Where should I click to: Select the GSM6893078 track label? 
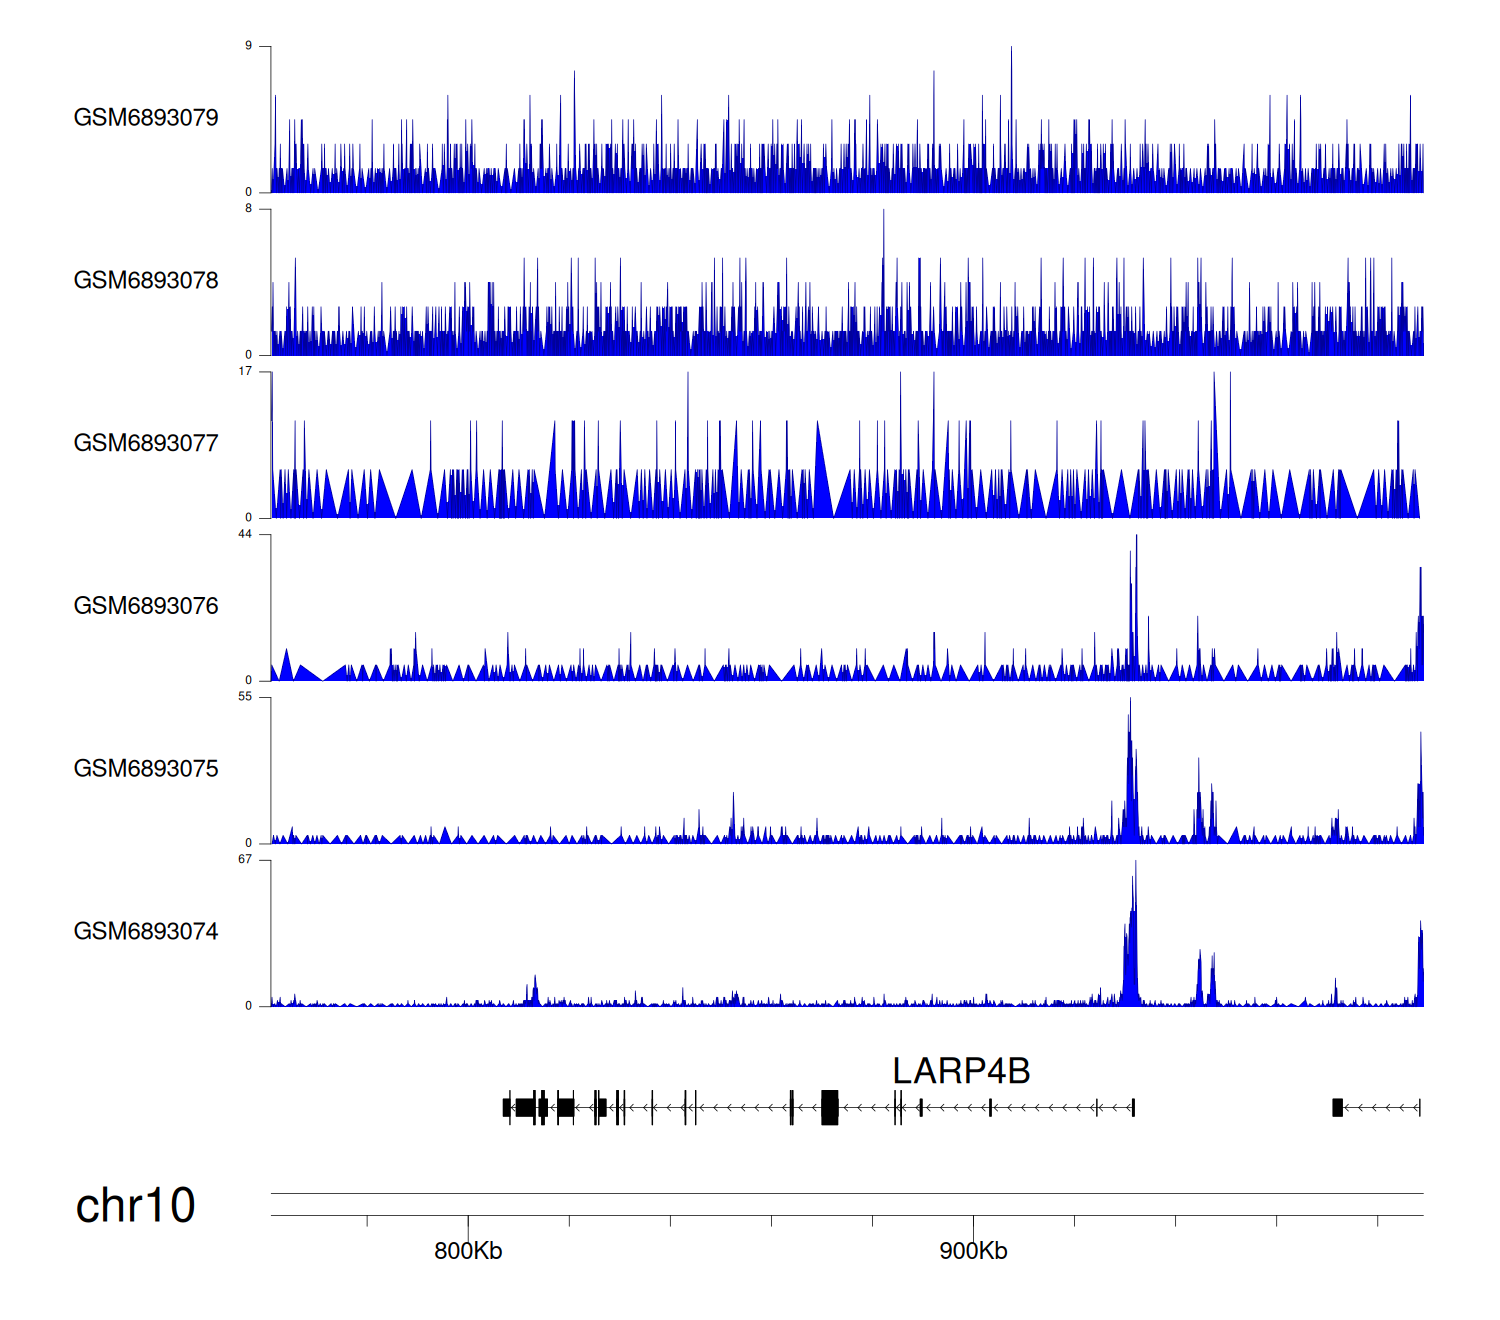tap(146, 281)
